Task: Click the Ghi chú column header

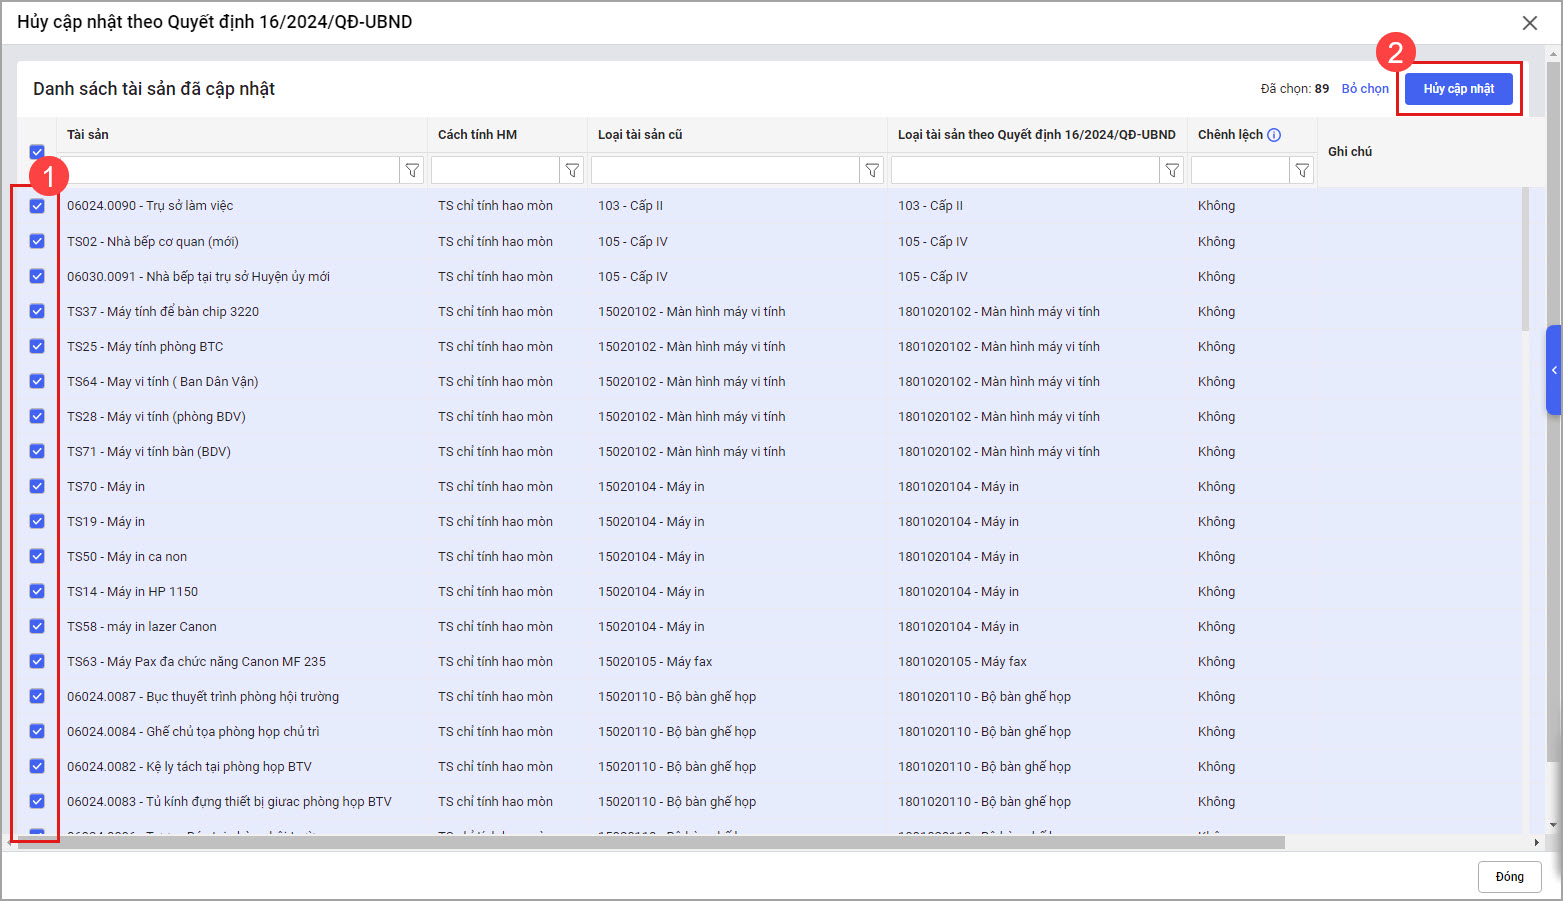Action: click(x=1350, y=152)
